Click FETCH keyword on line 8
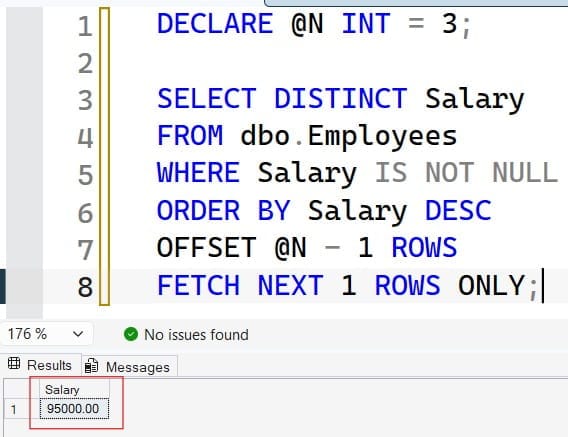Image resolution: width=568 pixels, height=437 pixels. pos(199,285)
